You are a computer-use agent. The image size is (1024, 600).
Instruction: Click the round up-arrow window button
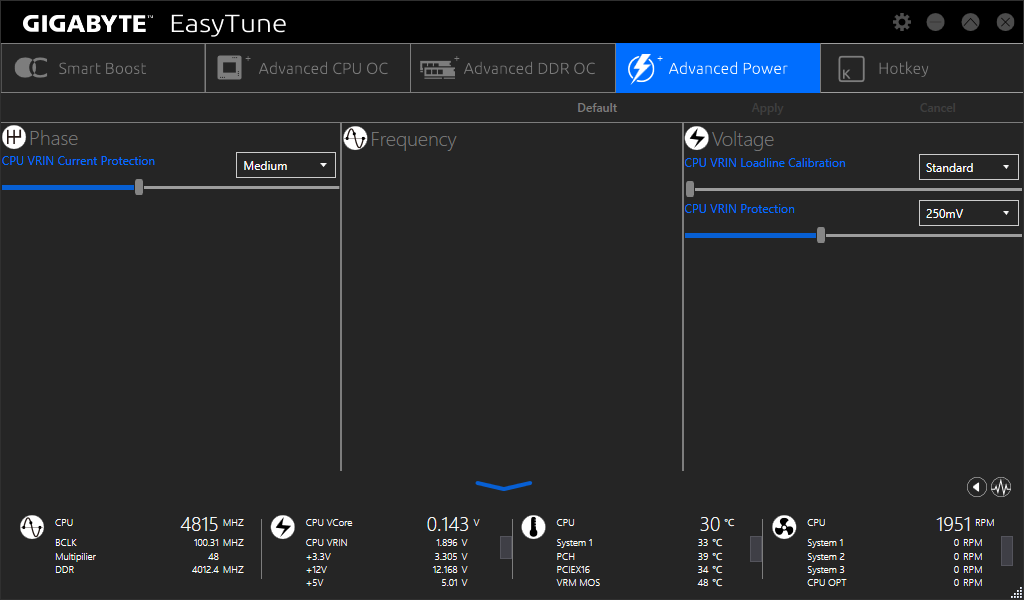[x=970, y=22]
